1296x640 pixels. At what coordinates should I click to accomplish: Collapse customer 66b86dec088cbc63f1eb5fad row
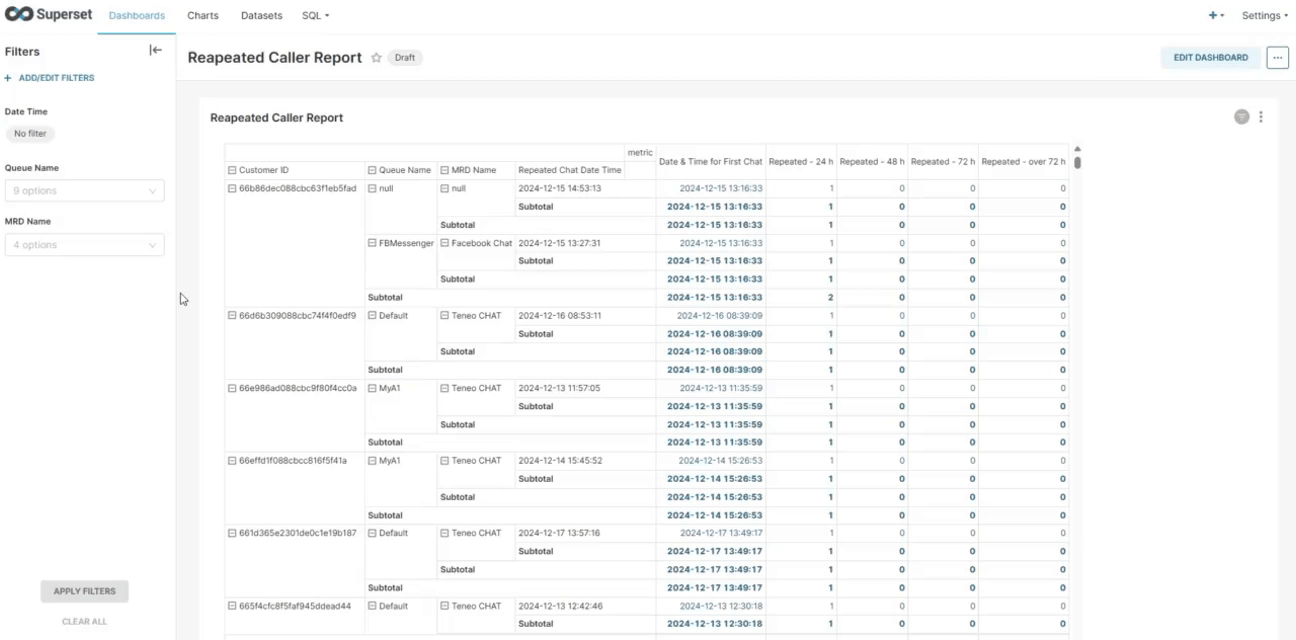232,188
